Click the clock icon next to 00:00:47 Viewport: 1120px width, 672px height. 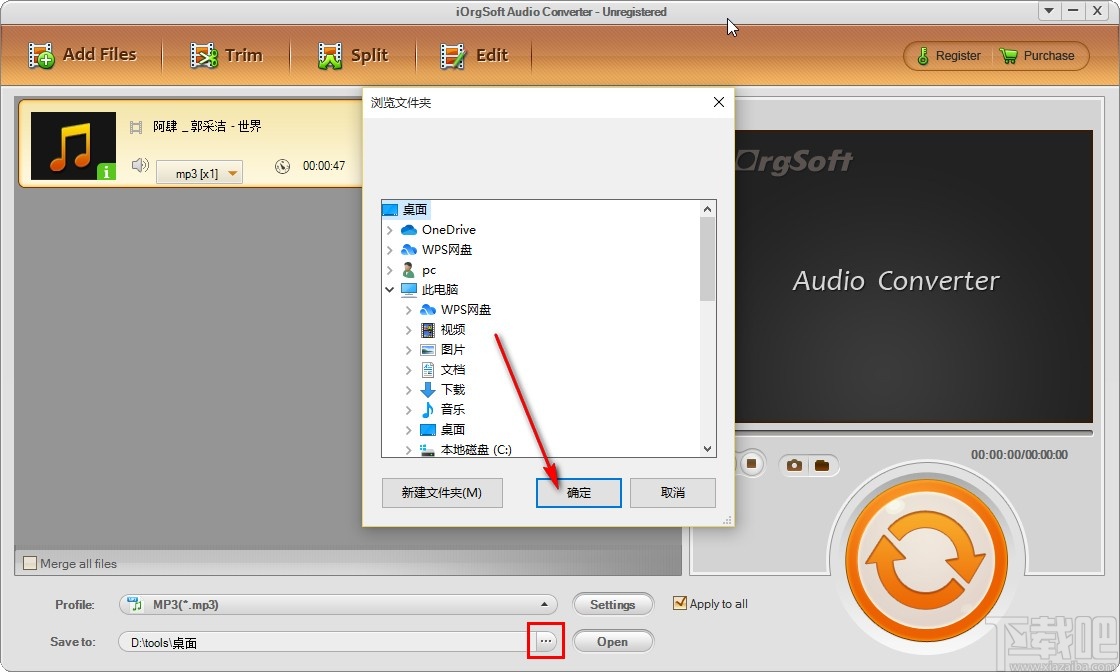[283, 166]
